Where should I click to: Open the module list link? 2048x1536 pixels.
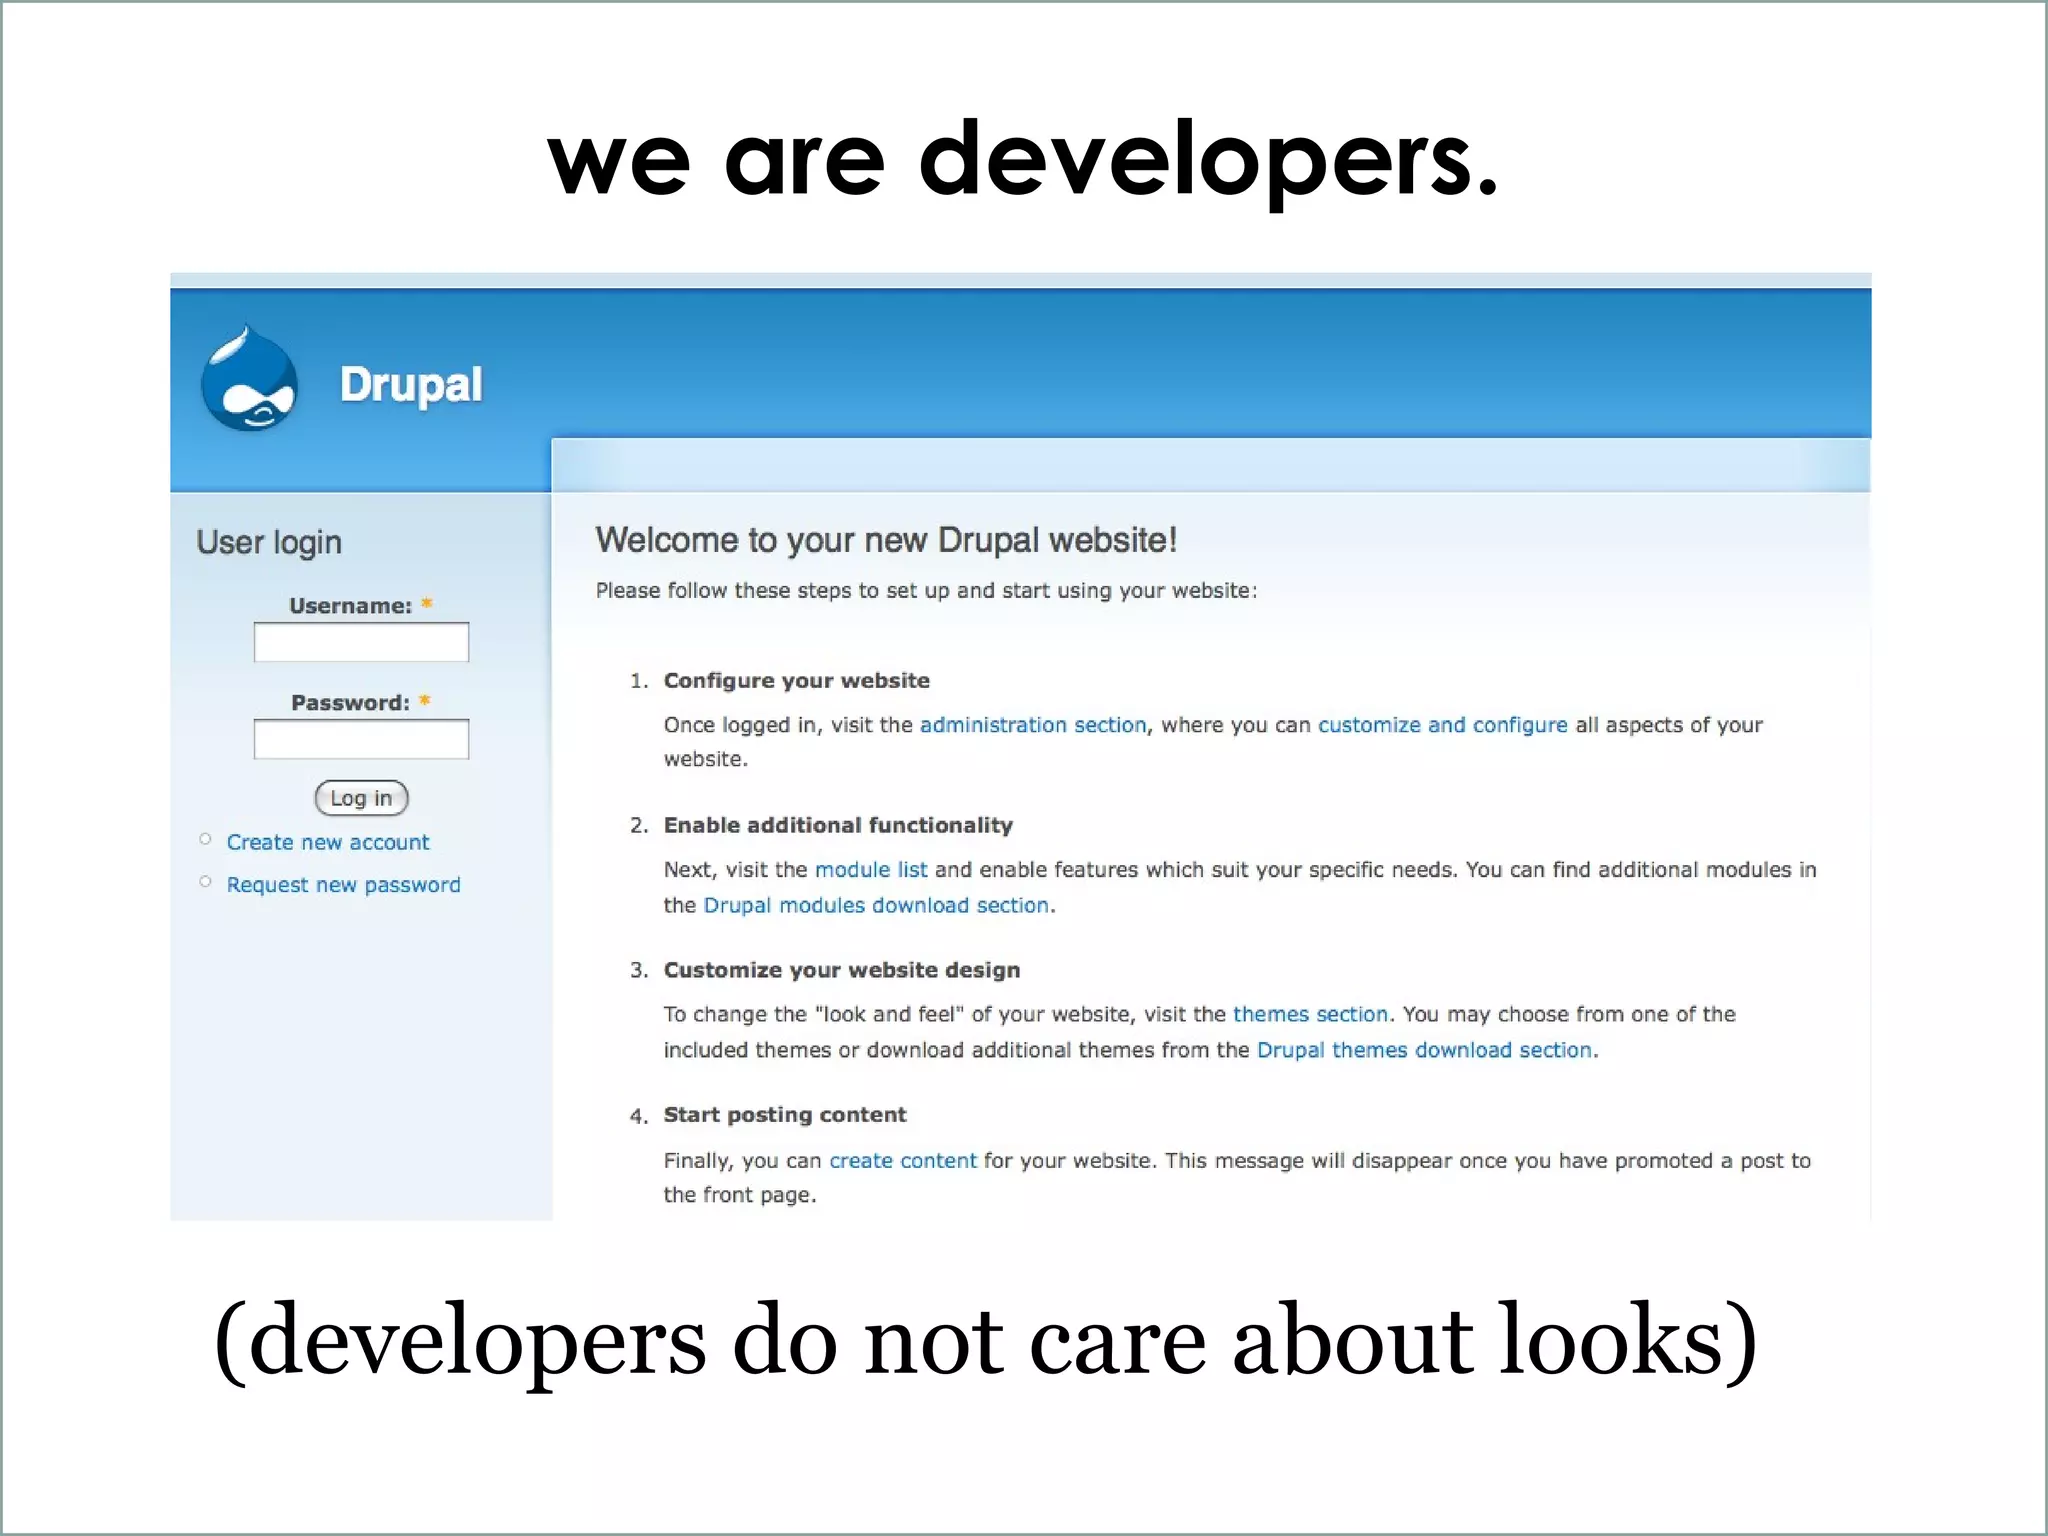pos(871,870)
